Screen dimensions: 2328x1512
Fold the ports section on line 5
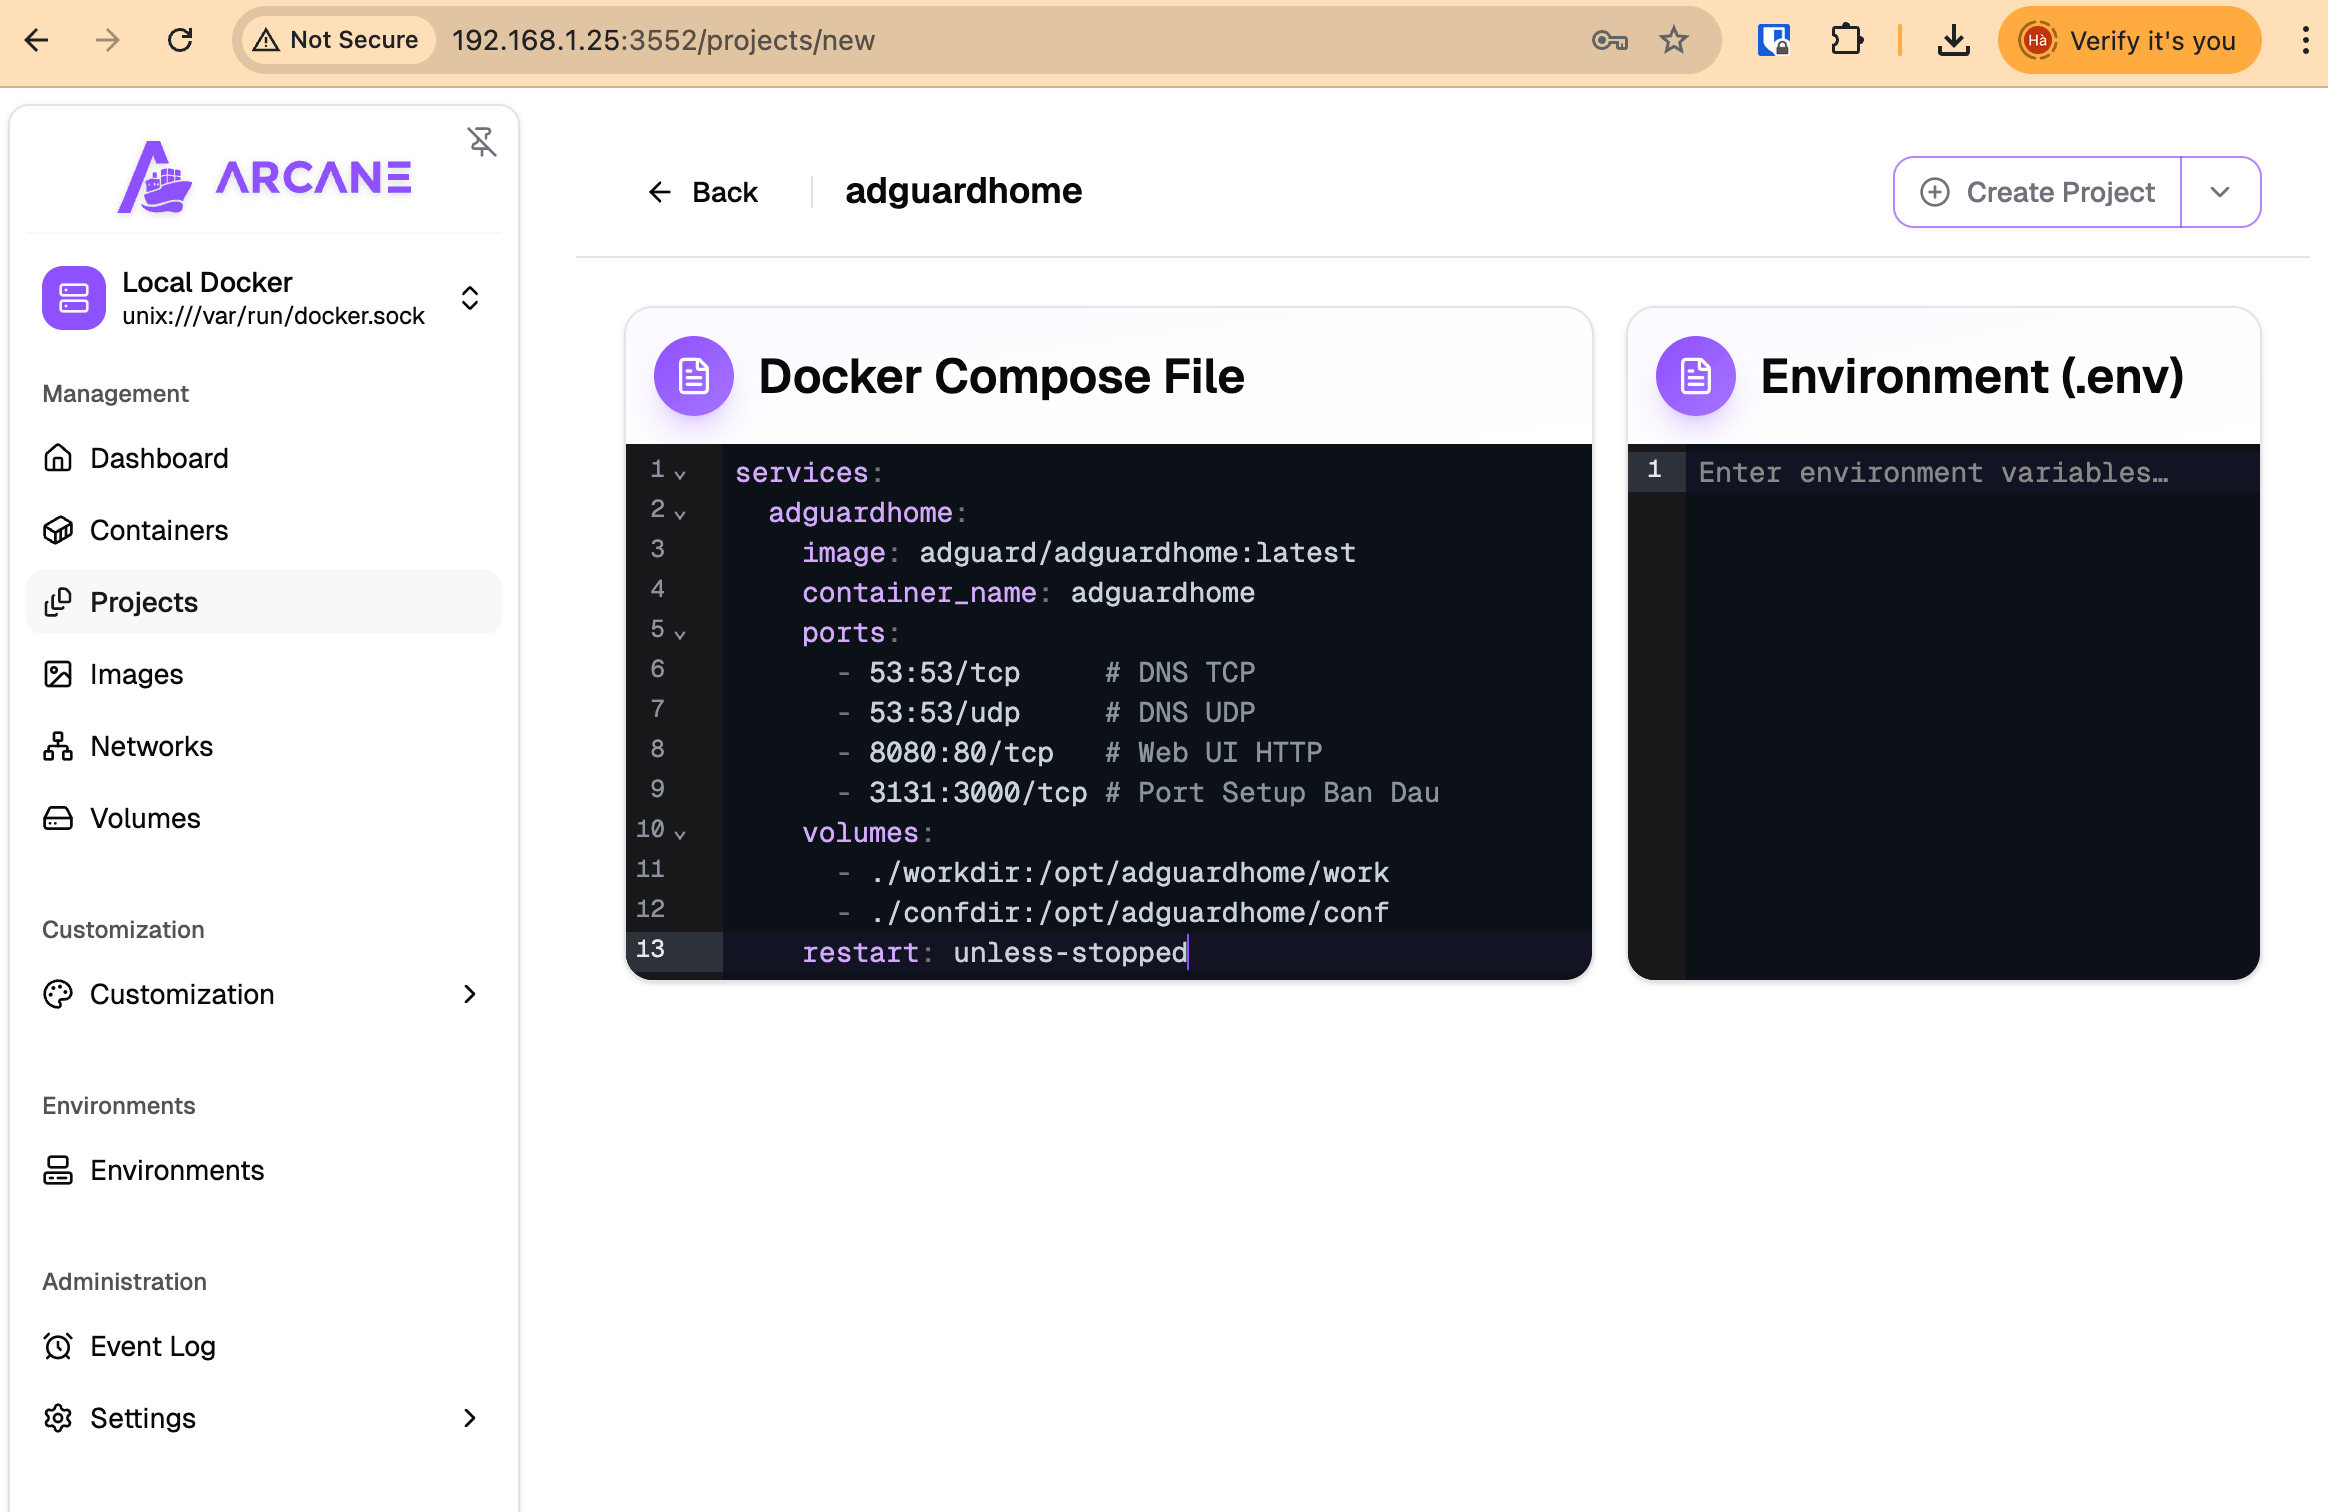coord(680,634)
